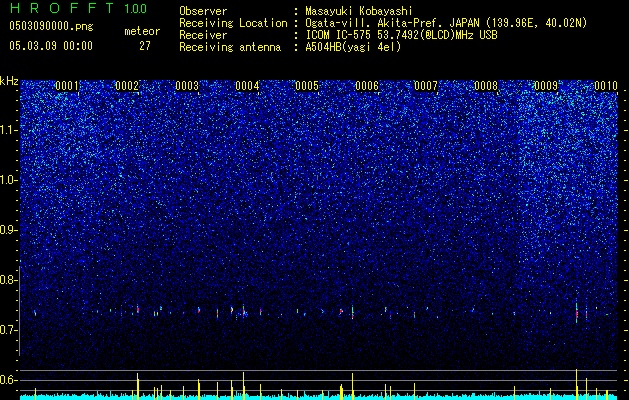Click the antenna value A504HB(yagi 4el)

coord(353,47)
